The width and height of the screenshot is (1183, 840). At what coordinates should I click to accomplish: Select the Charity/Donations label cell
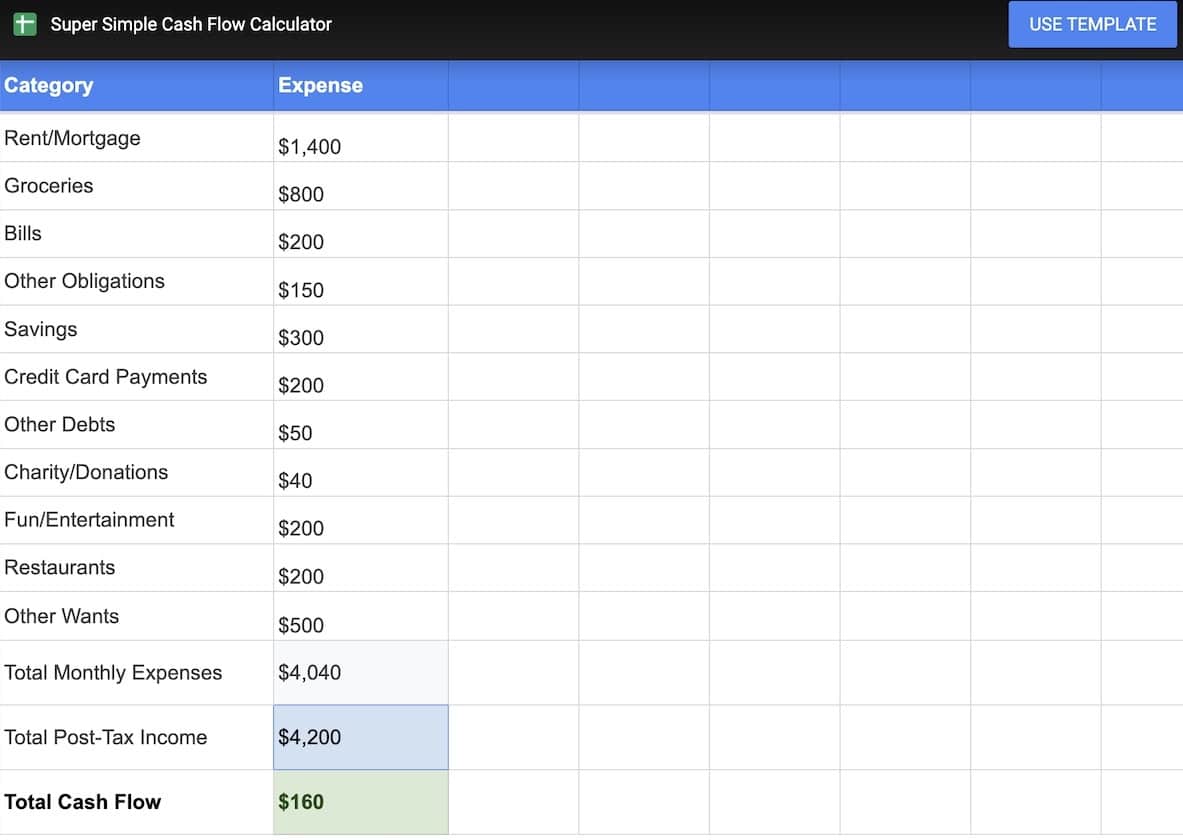coord(137,472)
